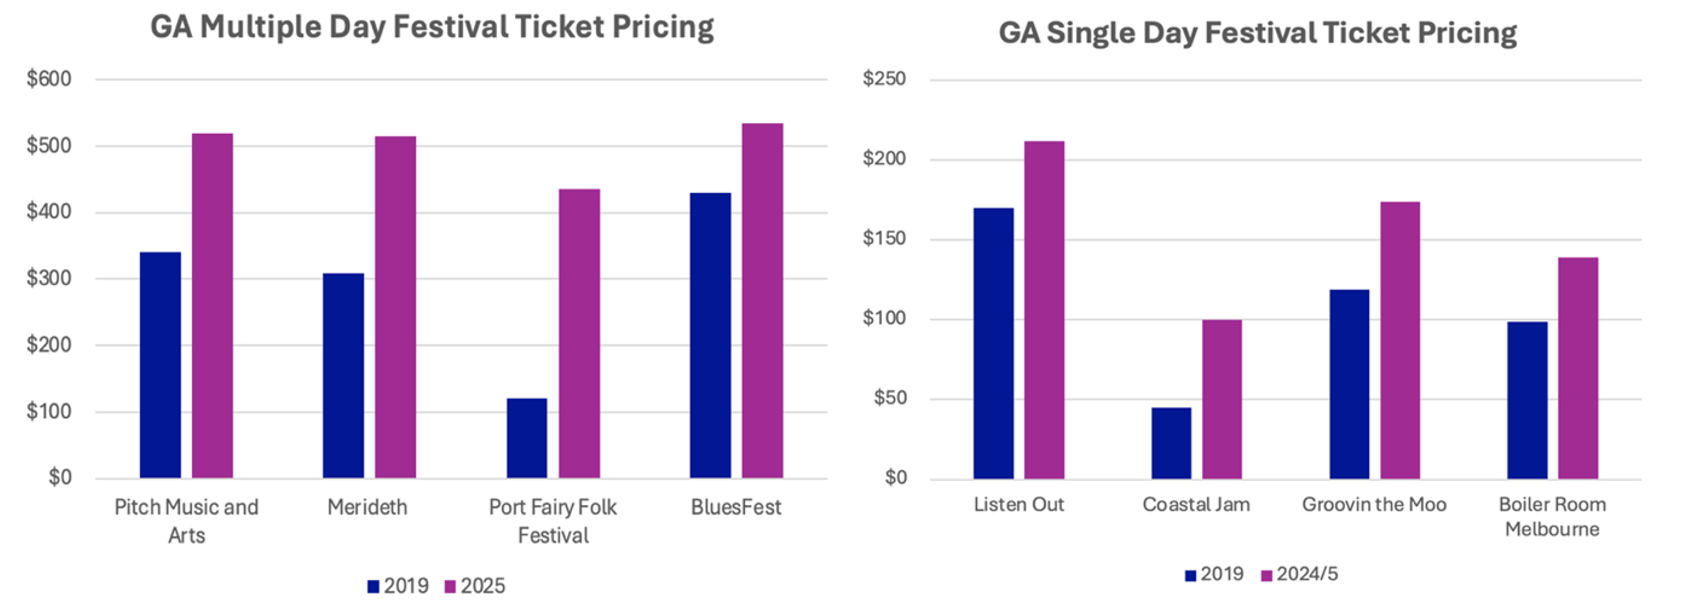Select the BluesFest 2019 blue bar
This screenshot has height=614, width=1684.
[710, 335]
